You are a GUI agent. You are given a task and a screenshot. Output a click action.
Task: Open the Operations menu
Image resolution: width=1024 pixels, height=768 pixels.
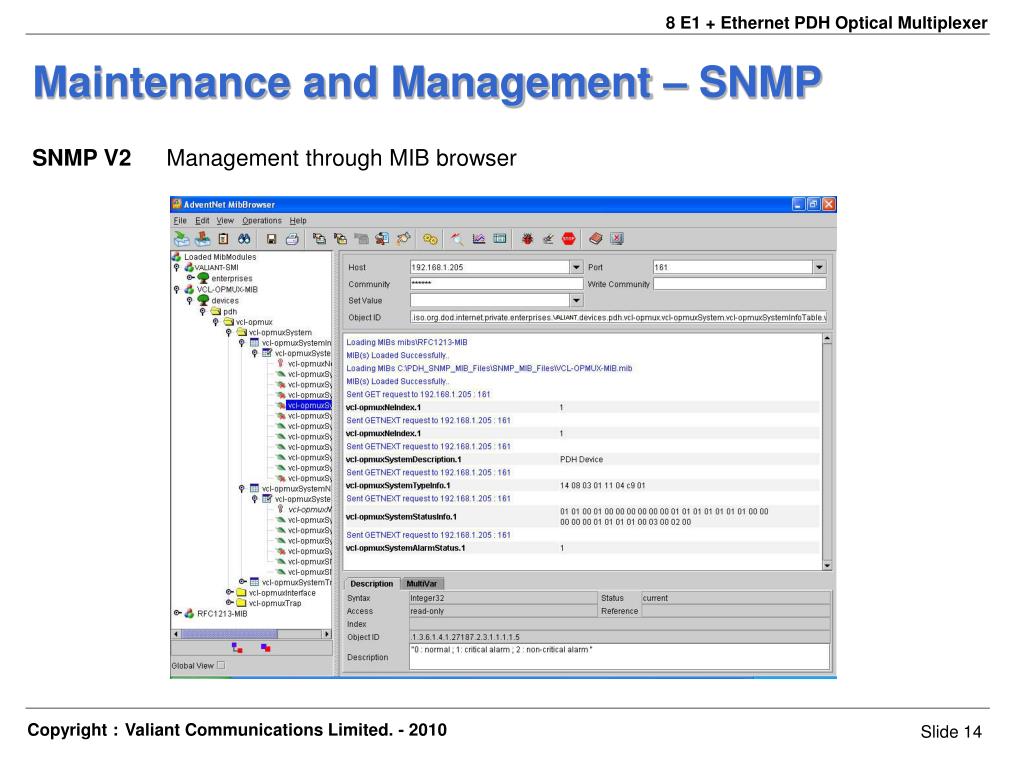(x=262, y=221)
